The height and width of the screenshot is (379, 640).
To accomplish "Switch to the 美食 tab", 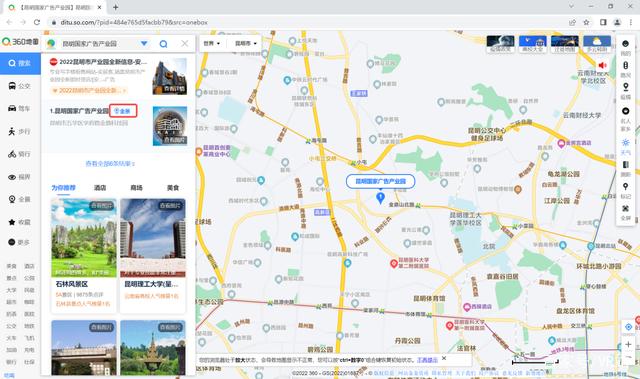I will [x=173, y=188].
